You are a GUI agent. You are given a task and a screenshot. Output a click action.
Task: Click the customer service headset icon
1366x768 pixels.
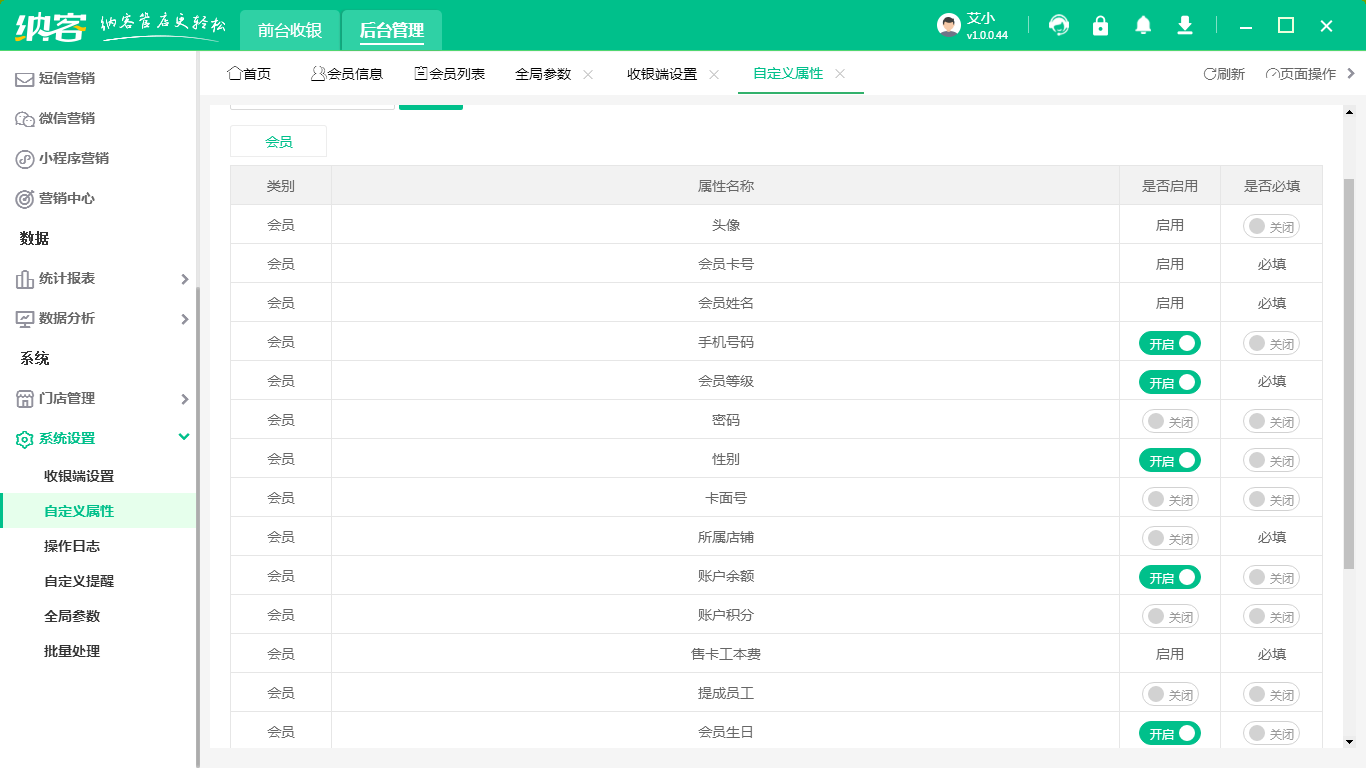[1059, 26]
